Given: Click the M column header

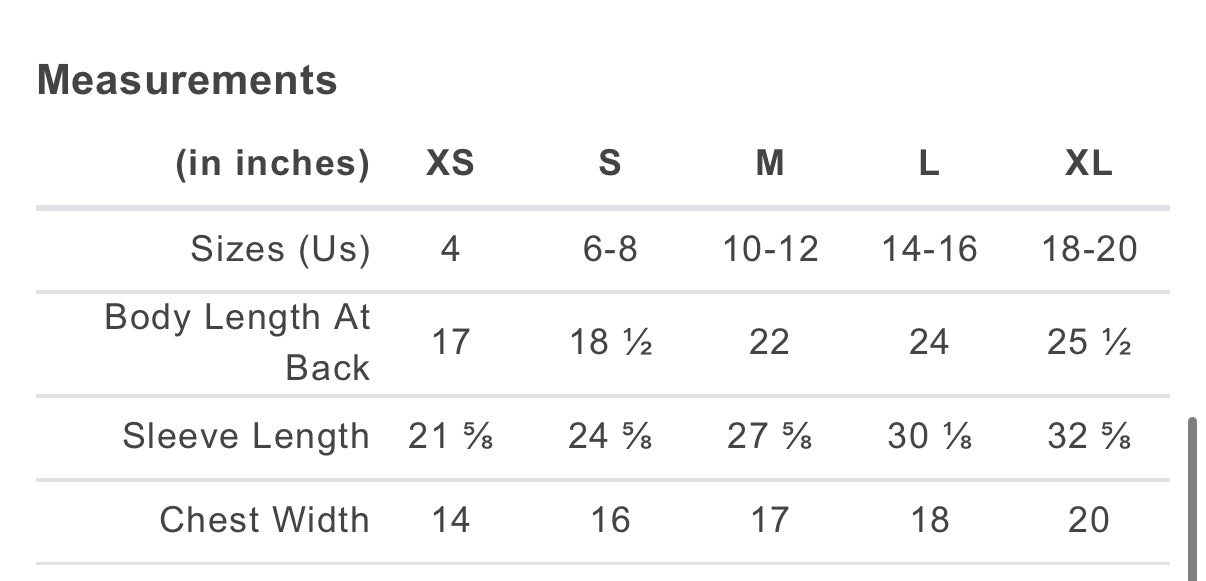Looking at the screenshot, I should coord(769,163).
